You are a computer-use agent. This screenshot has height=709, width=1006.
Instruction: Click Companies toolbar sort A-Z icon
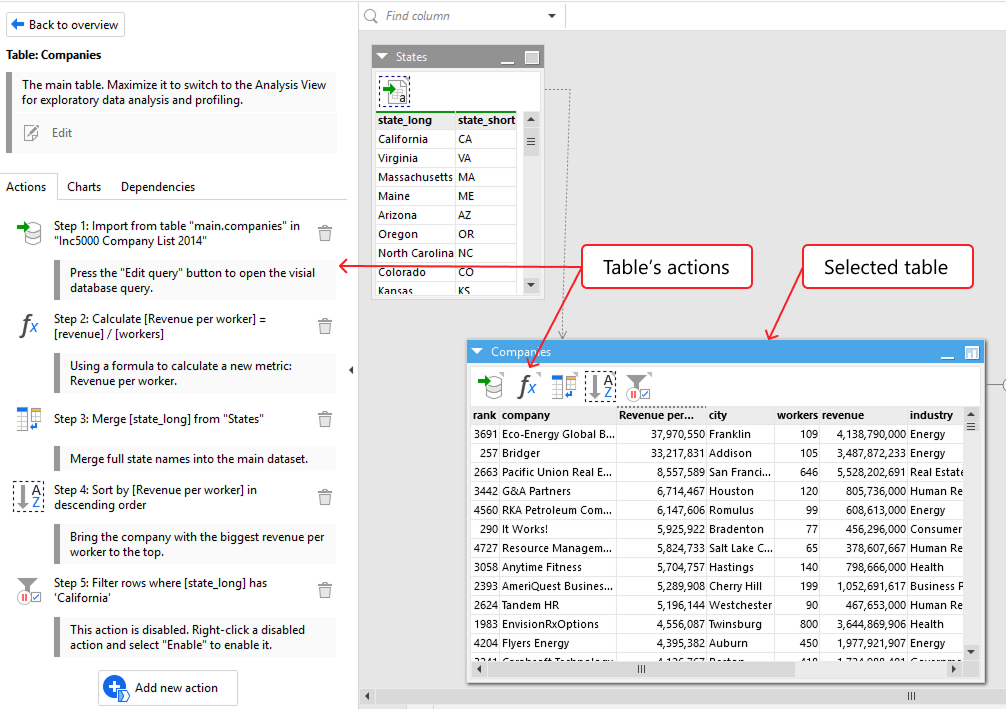pyautogui.click(x=601, y=386)
